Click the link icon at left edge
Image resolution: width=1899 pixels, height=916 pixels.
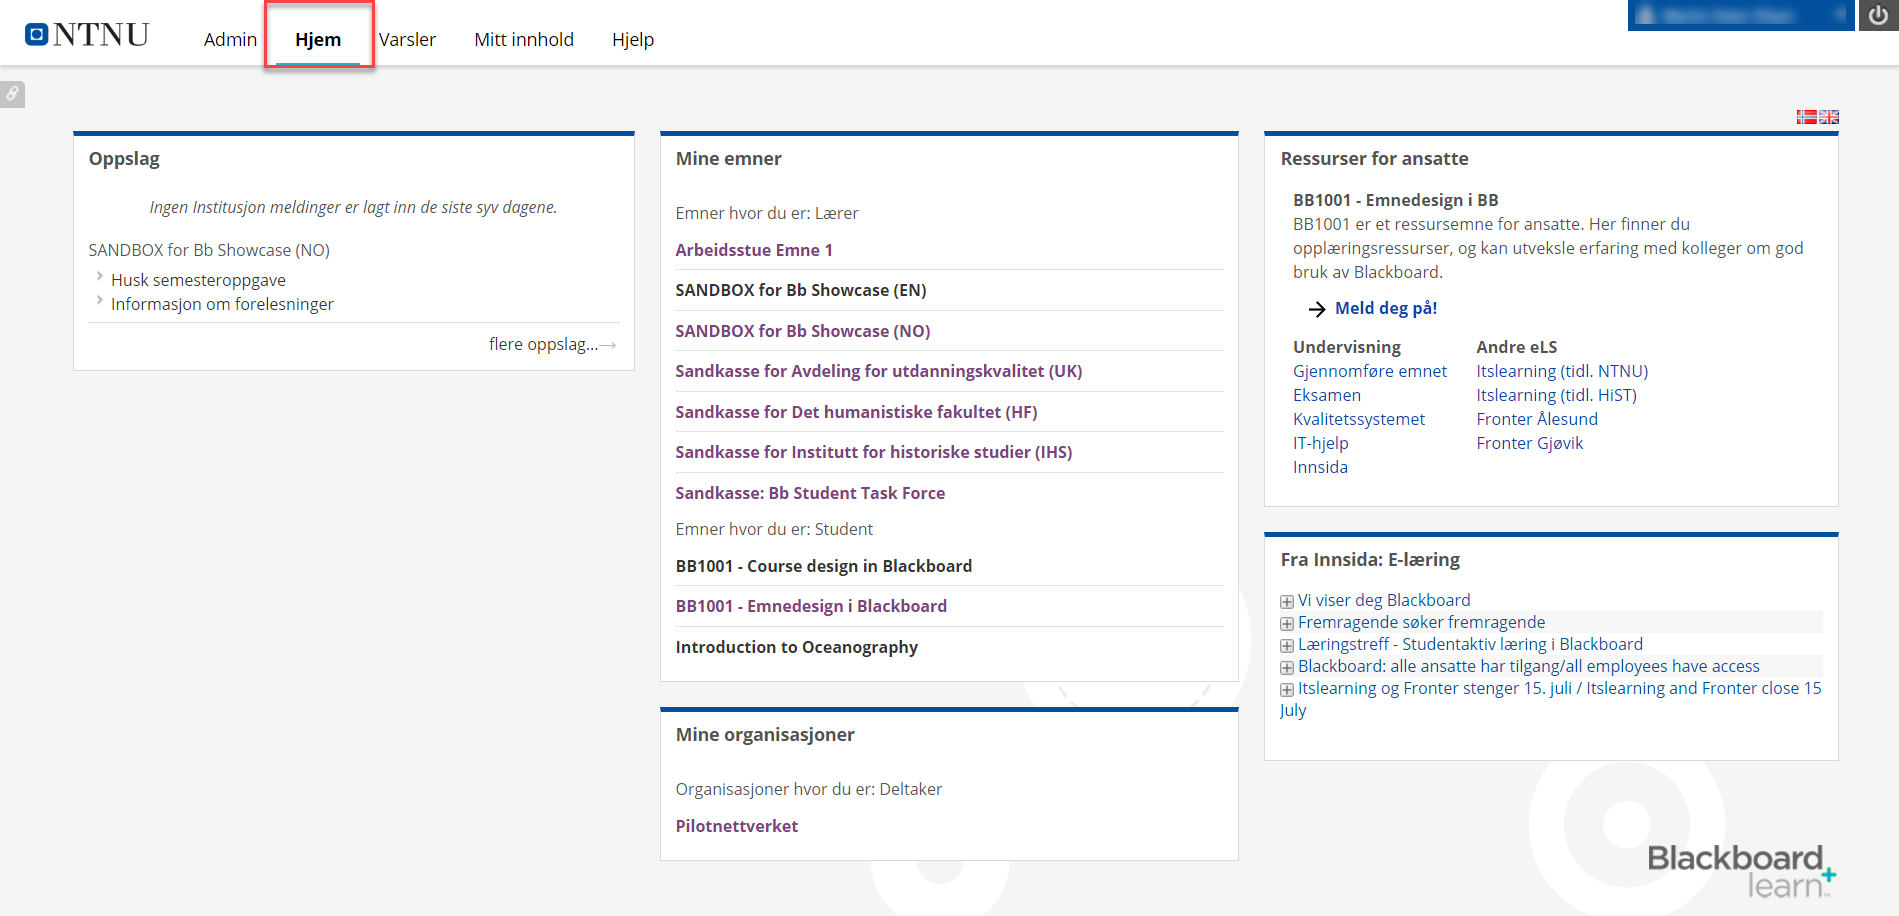click(x=12, y=94)
